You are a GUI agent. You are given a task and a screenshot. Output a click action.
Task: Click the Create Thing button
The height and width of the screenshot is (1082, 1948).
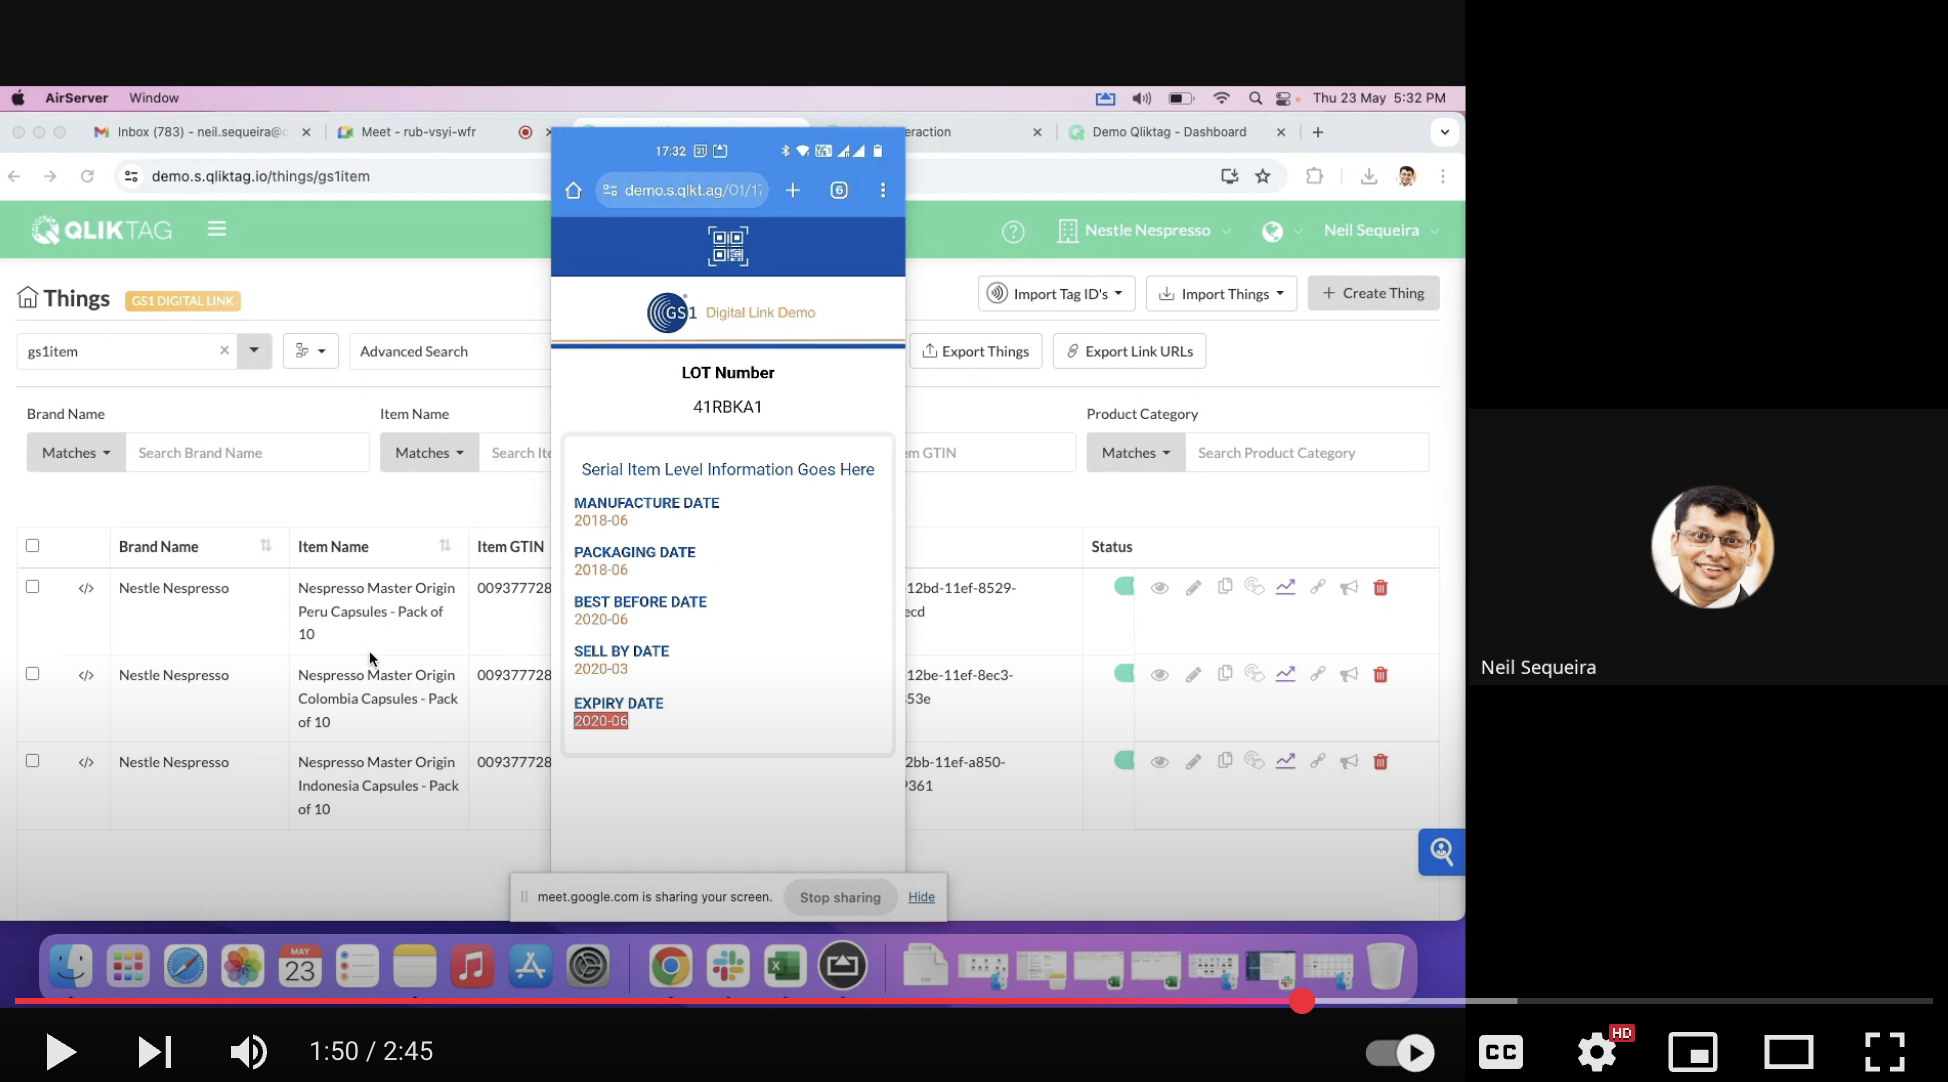tap(1373, 293)
